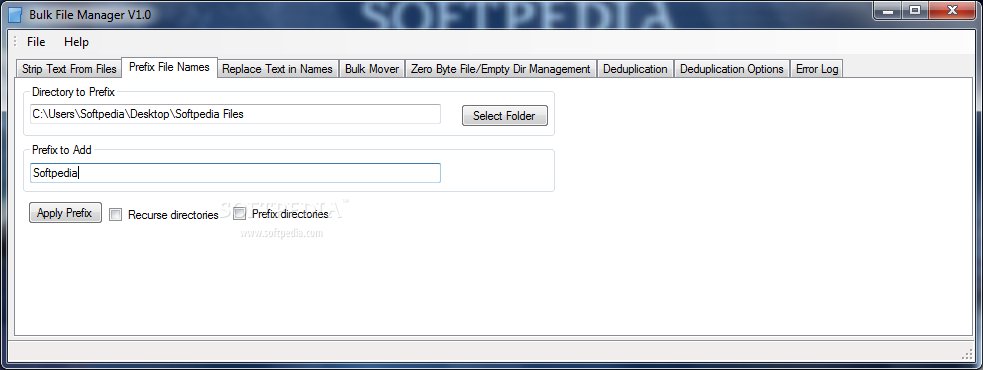Screen dimensions: 983x370
Task: Click the menu bar drag handle
Action: [x=15, y=42]
